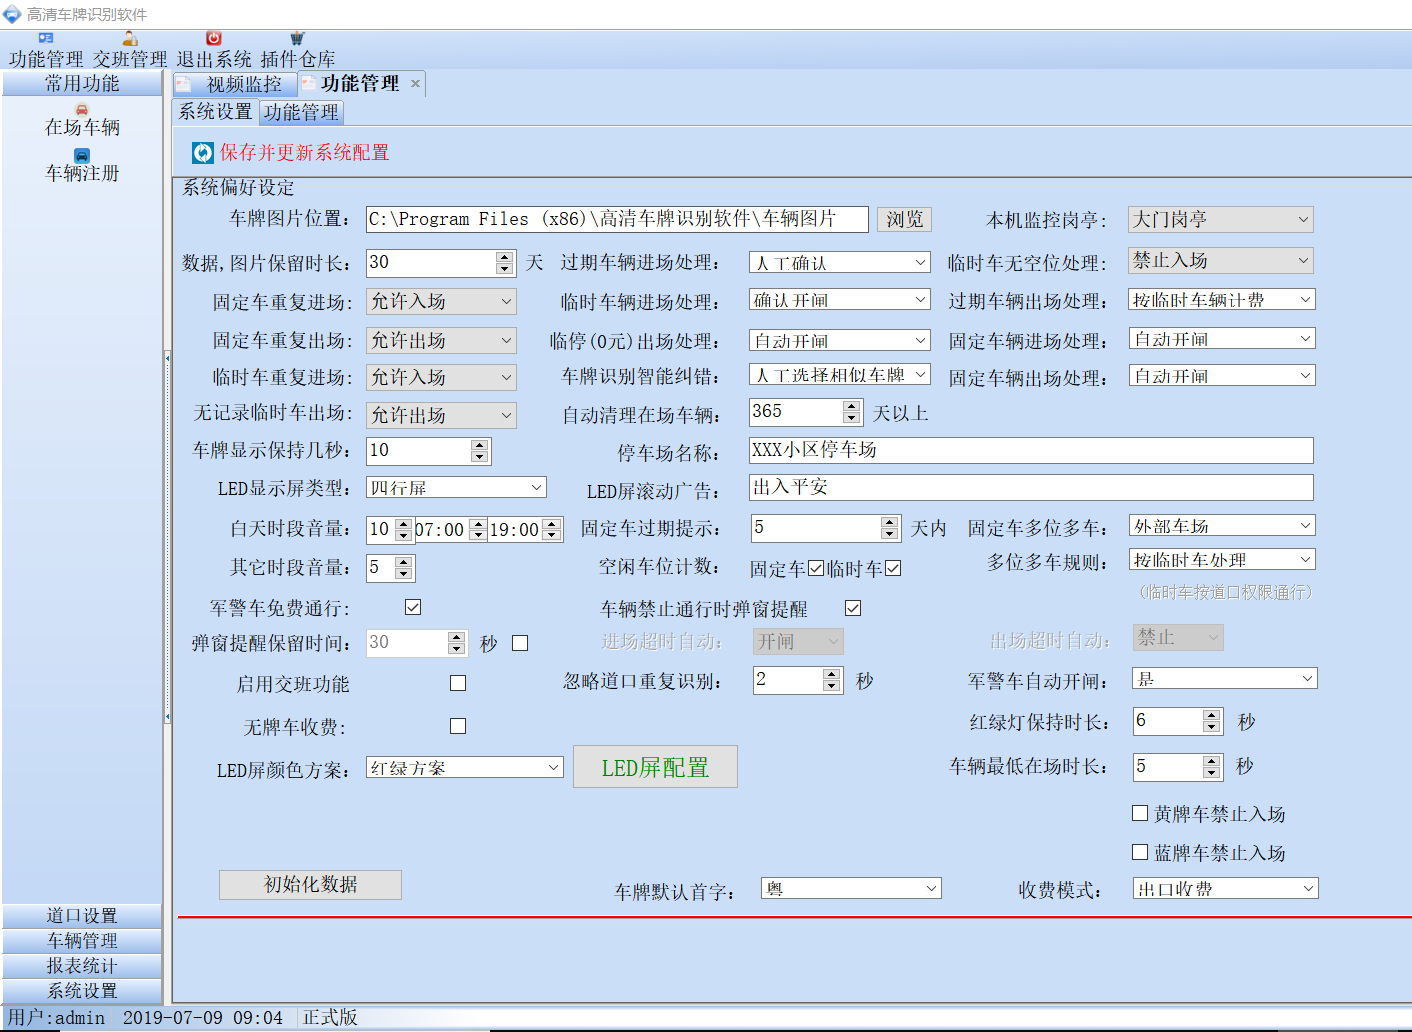This screenshot has width=1412, height=1032.
Task: Click 浏览 browse button
Action: (x=904, y=219)
